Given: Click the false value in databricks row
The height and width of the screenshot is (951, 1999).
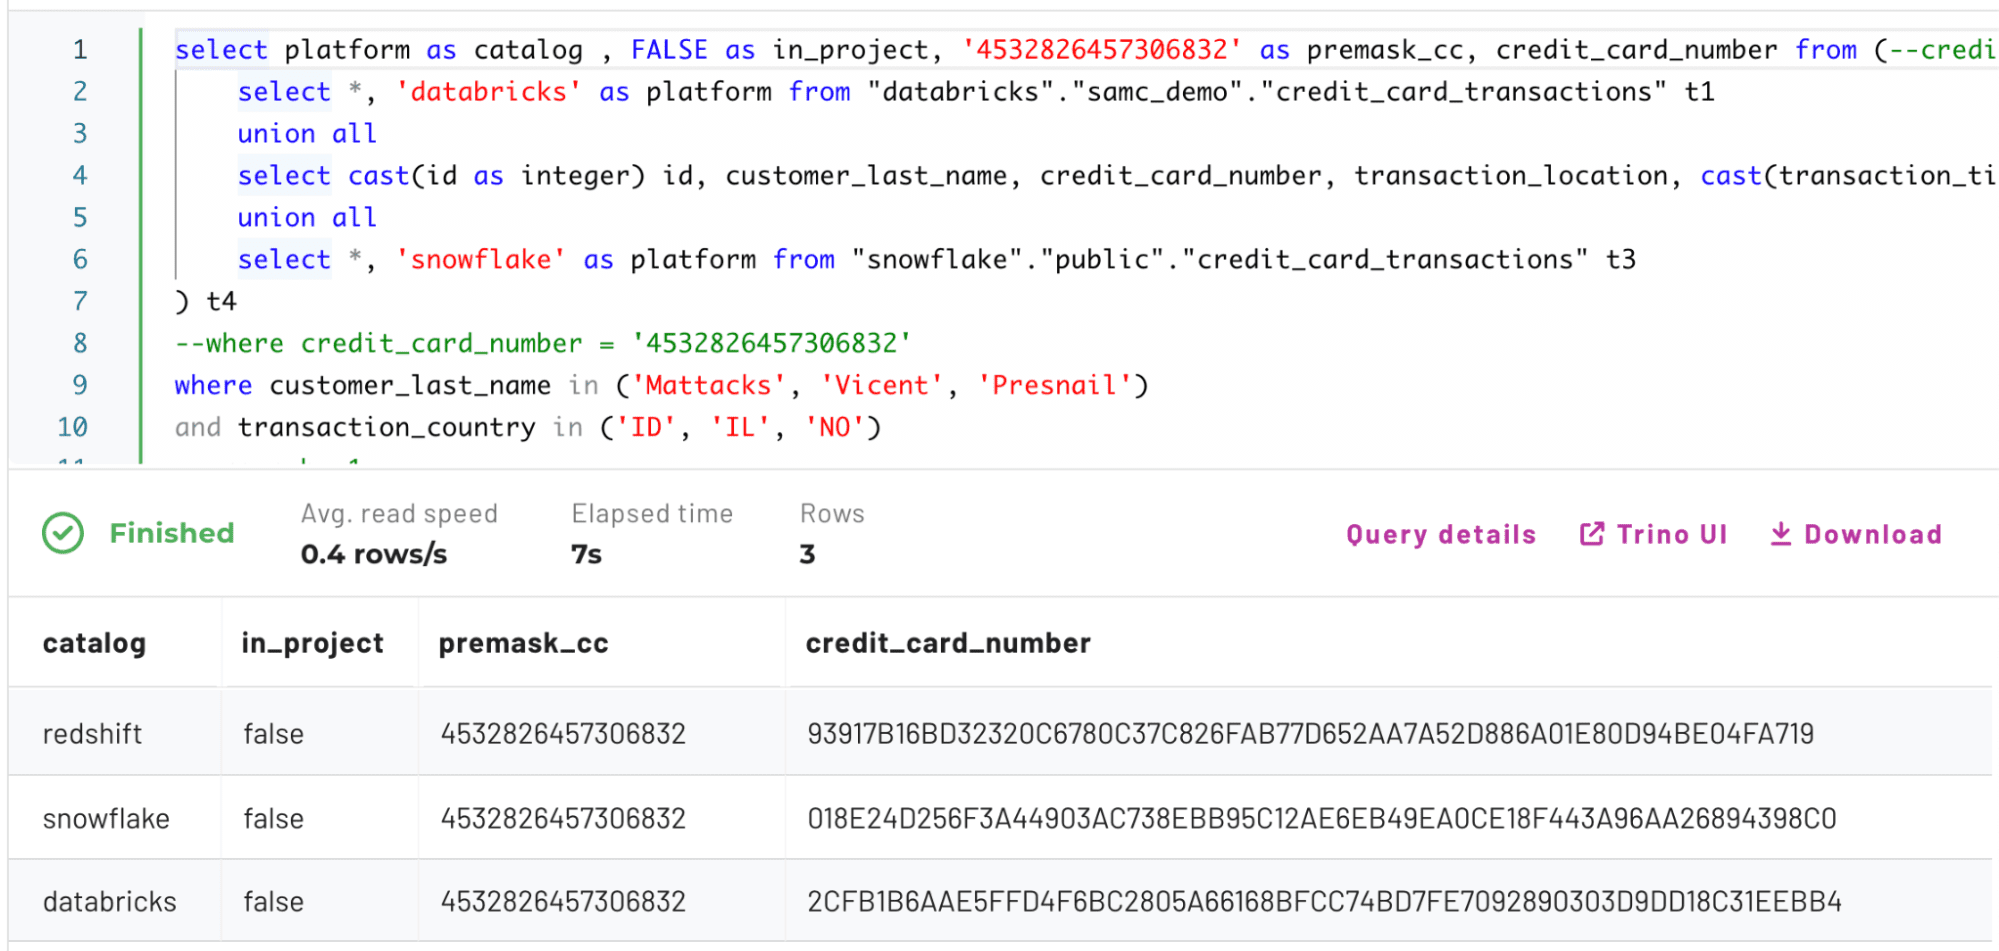Looking at the screenshot, I should tap(273, 901).
